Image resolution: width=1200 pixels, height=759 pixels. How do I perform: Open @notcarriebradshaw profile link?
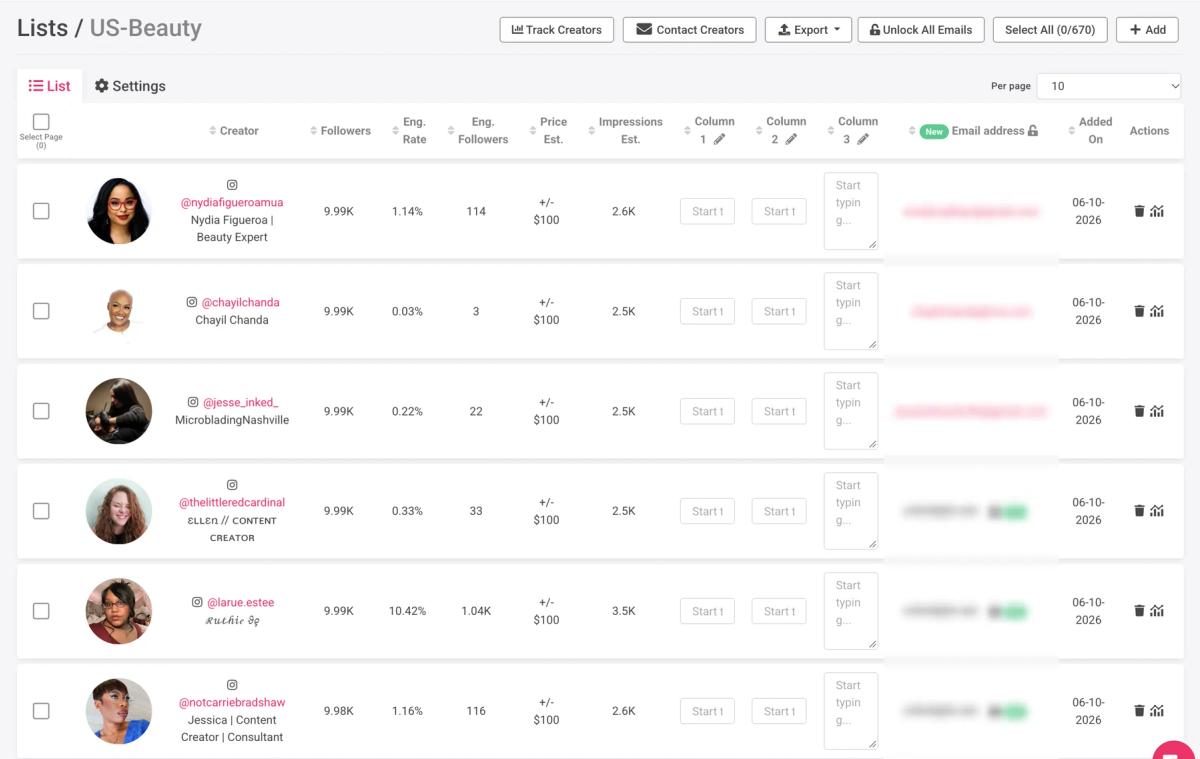[232, 702]
